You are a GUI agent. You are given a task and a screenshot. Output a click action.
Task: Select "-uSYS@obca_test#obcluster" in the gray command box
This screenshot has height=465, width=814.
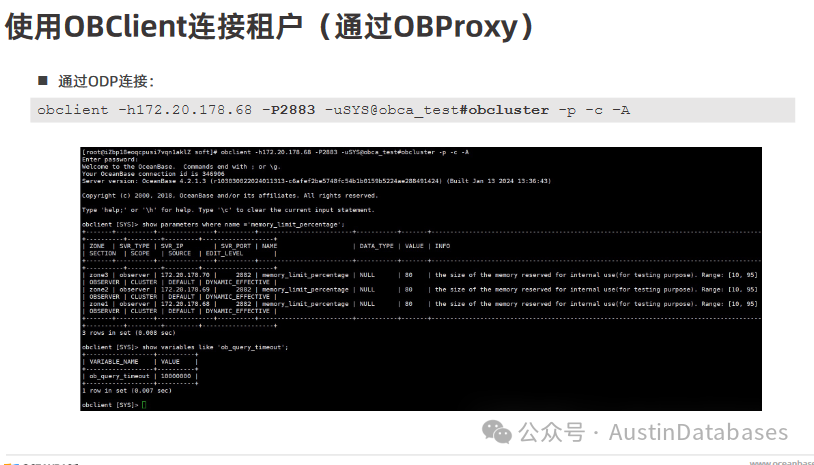click(437, 110)
